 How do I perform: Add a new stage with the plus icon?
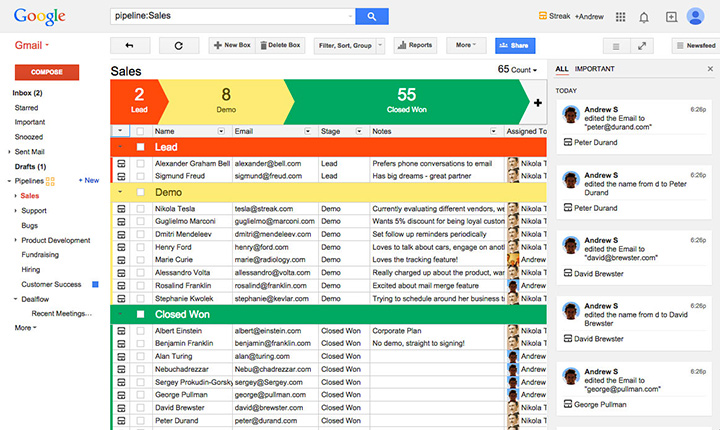click(x=538, y=102)
